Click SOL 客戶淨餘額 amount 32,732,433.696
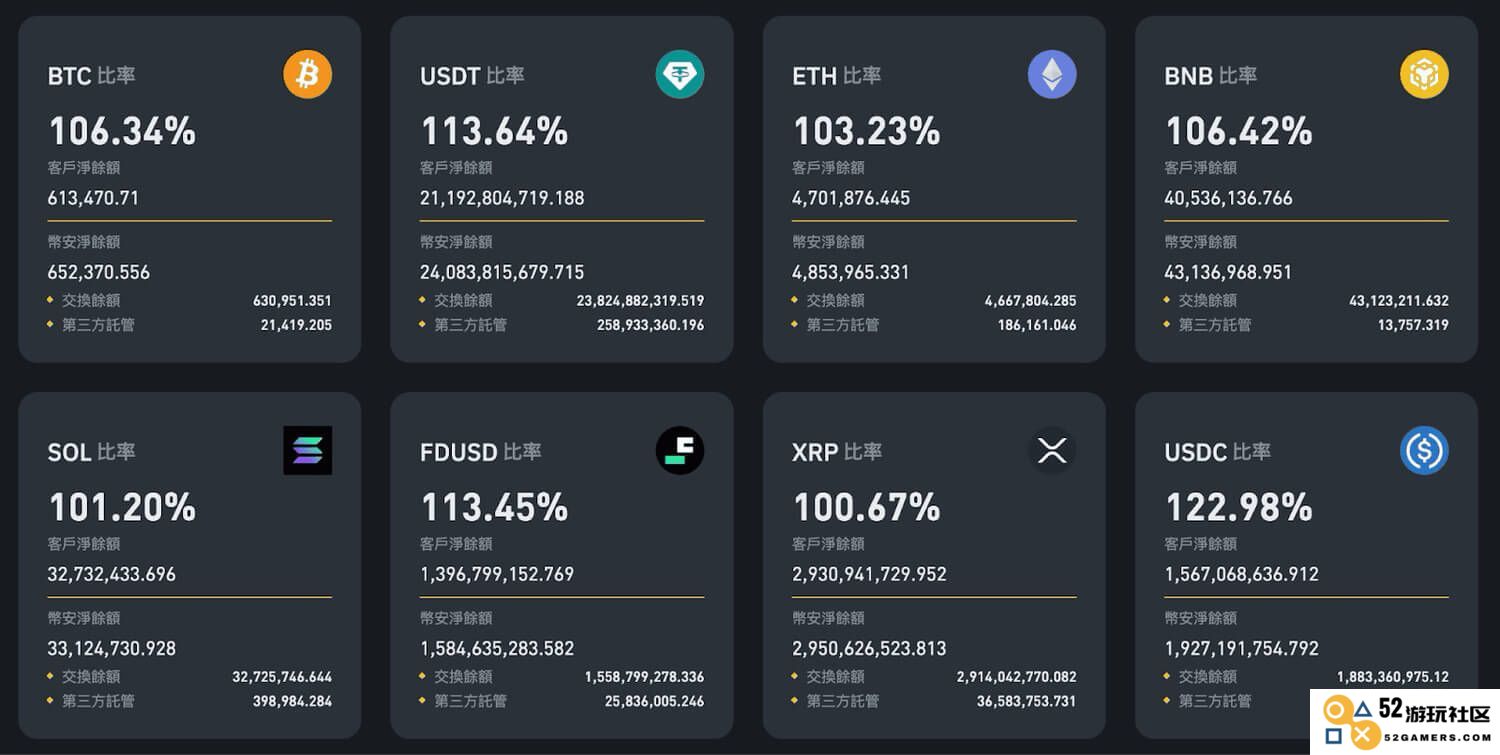 coord(112,574)
